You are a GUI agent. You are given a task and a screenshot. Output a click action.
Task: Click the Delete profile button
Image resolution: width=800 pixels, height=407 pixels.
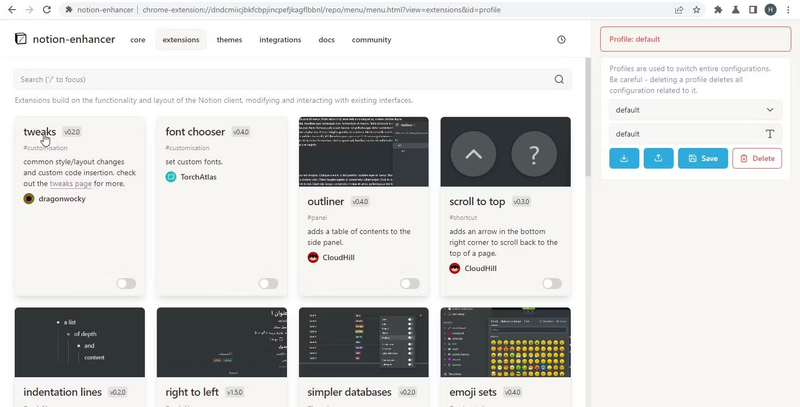click(757, 159)
